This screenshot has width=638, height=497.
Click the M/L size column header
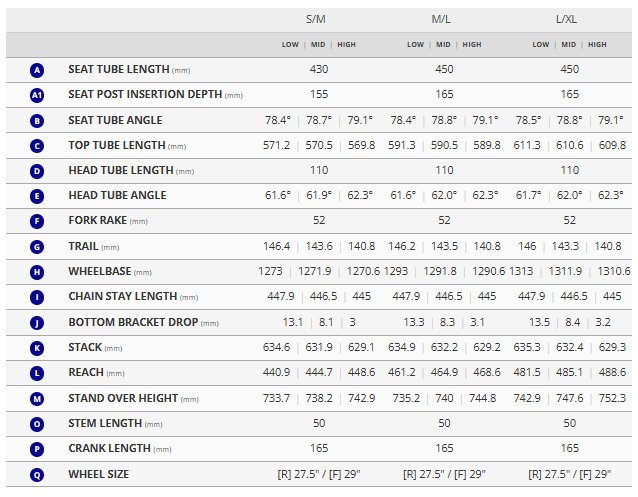point(444,19)
